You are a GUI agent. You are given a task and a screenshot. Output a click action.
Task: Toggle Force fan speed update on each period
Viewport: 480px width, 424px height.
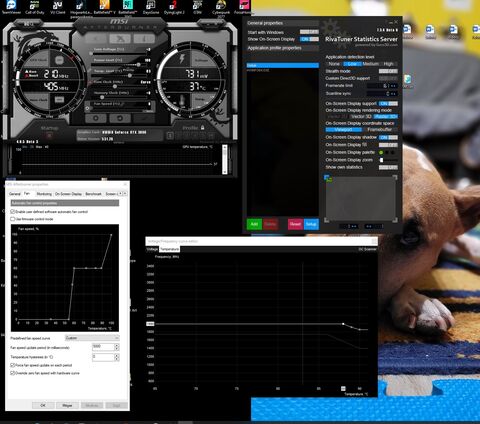13,365
